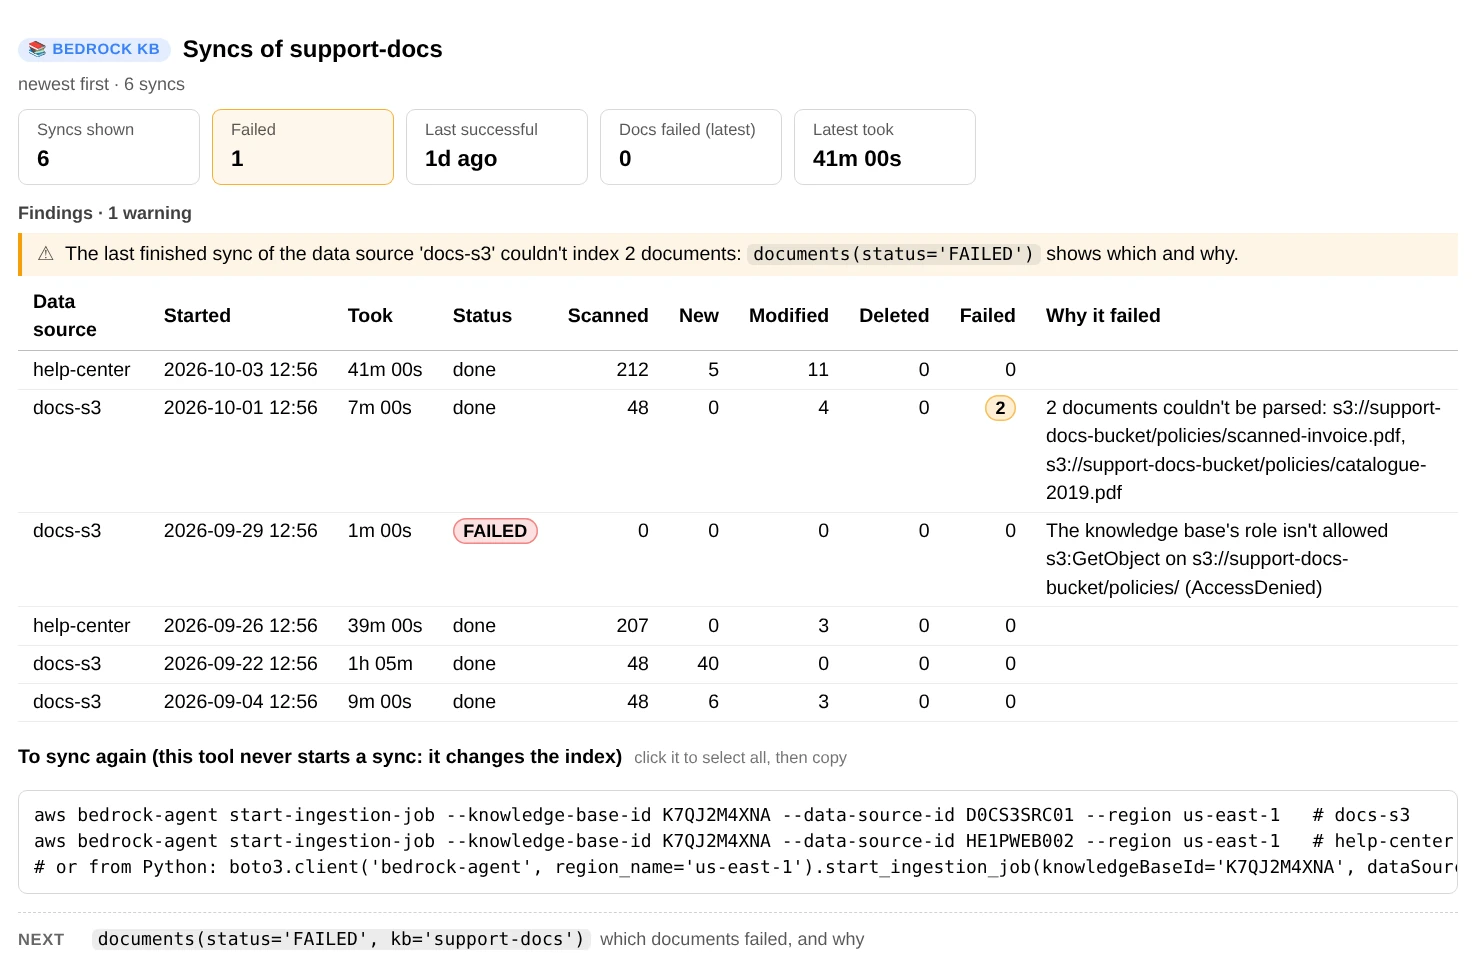Click the warning triangle icon in findings banner
The image size is (1476, 968).
[46, 254]
